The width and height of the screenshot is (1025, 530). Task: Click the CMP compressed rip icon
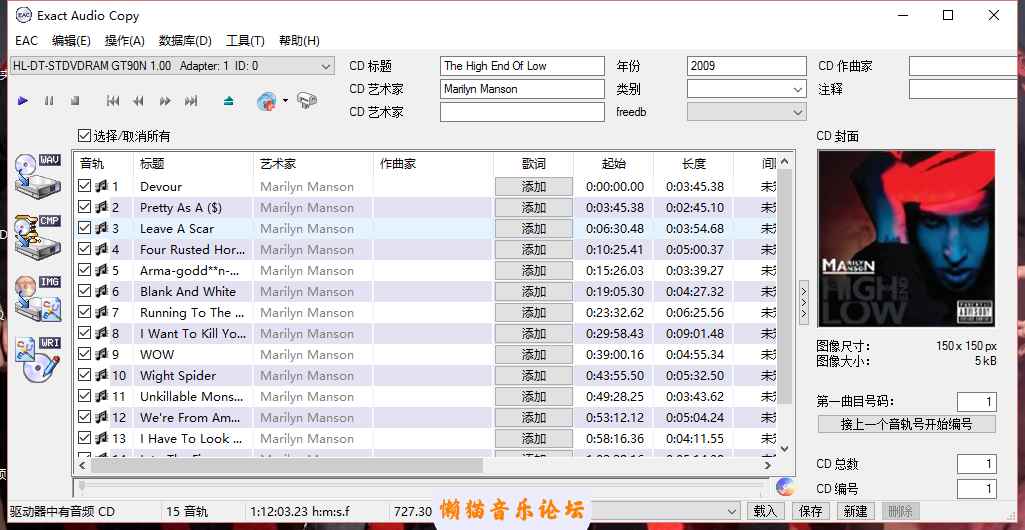point(38,237)
